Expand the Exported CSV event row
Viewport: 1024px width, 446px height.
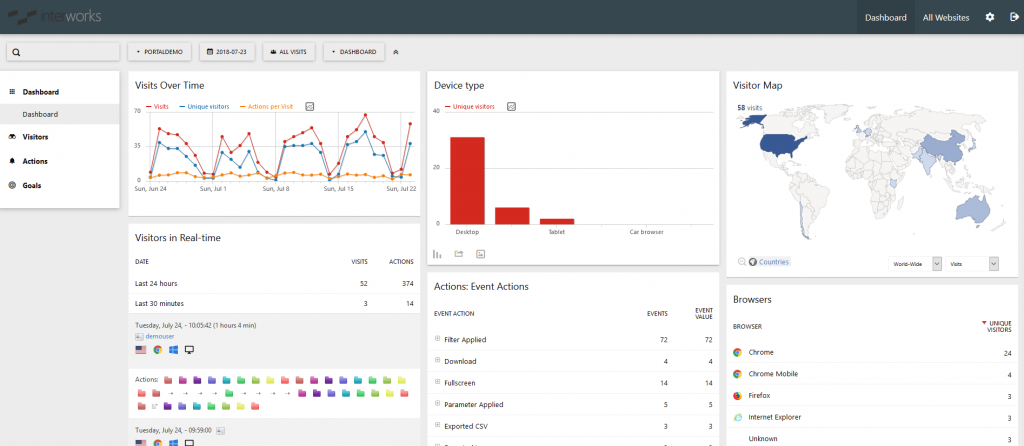[438, 424]
